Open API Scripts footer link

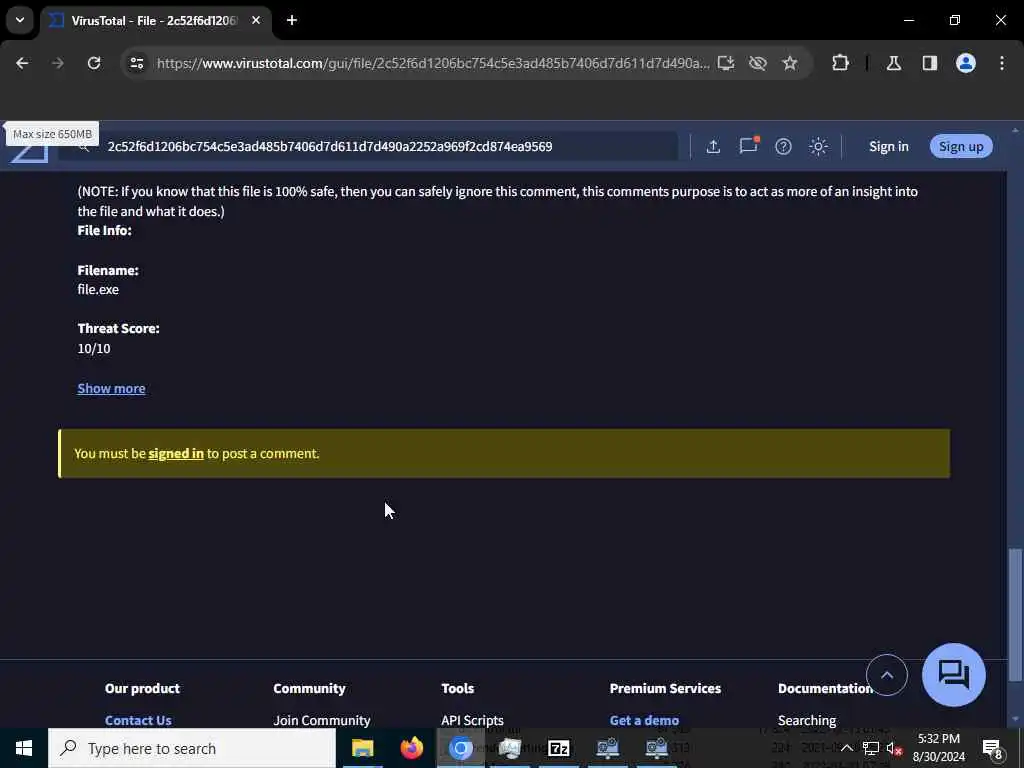click(x=472, y=720)
